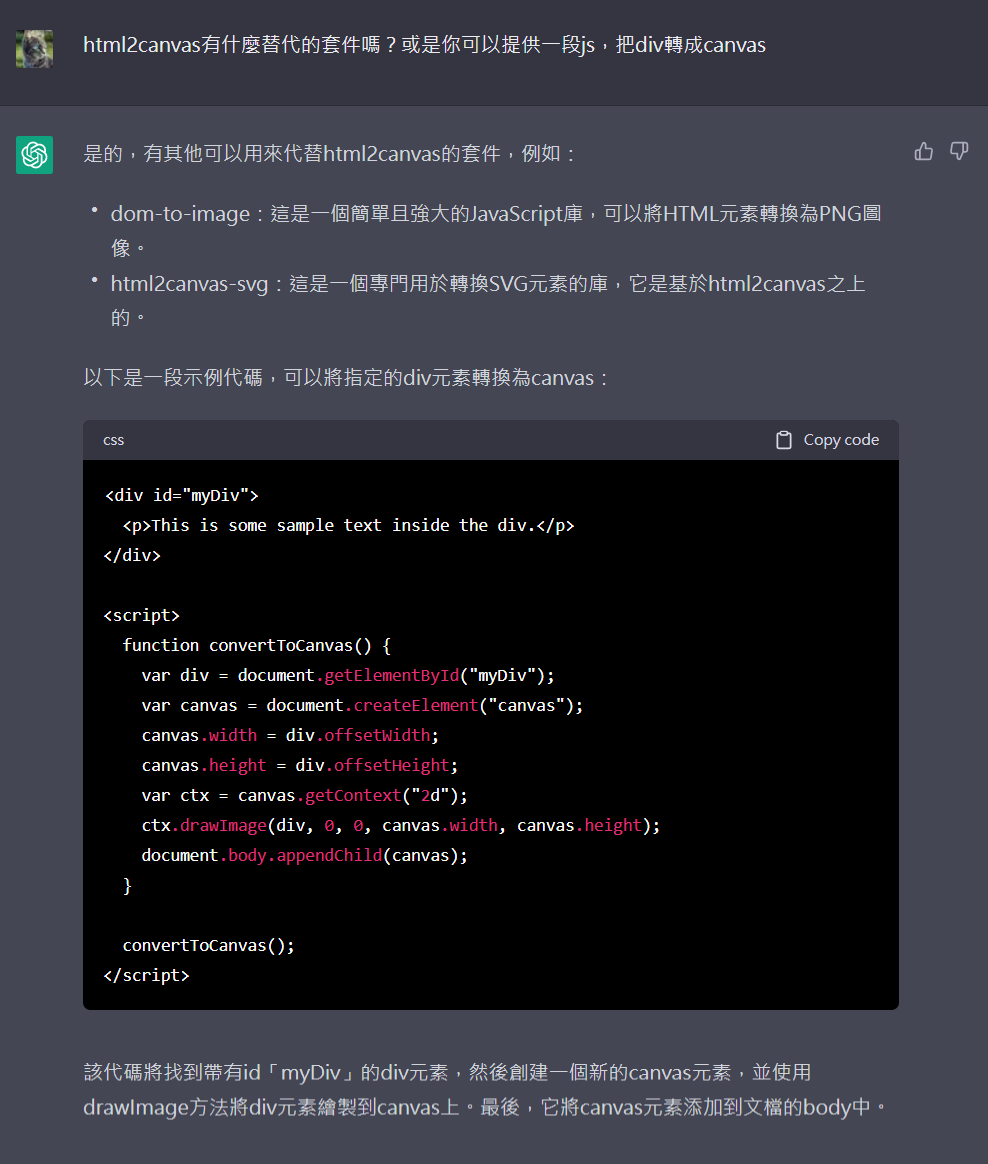
Task: Click the dom-to-image bullet text
Action: click(x=496, y=230)
